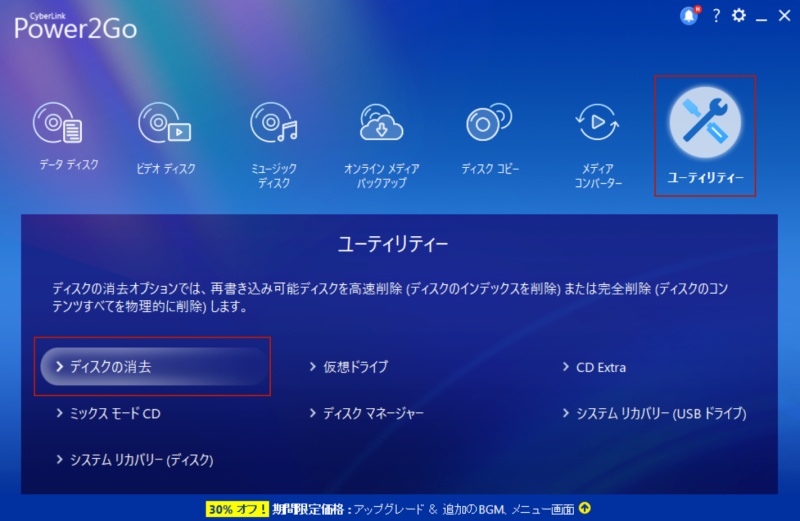This screenshot has height=521, width=800.
Task: Open the データ ディスク (Data Disc) icon
Action: tap(58, 123)
